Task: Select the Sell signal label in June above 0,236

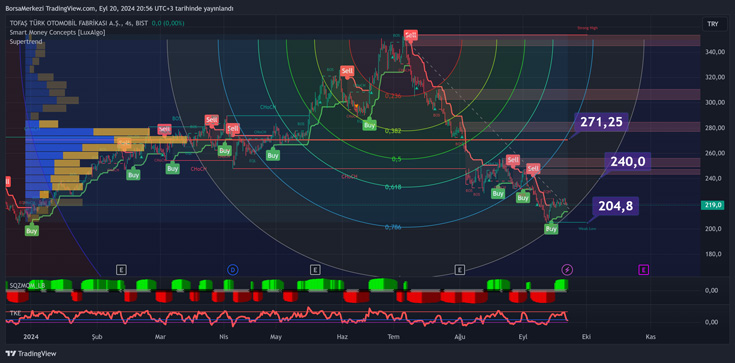Action: point(347,71)
